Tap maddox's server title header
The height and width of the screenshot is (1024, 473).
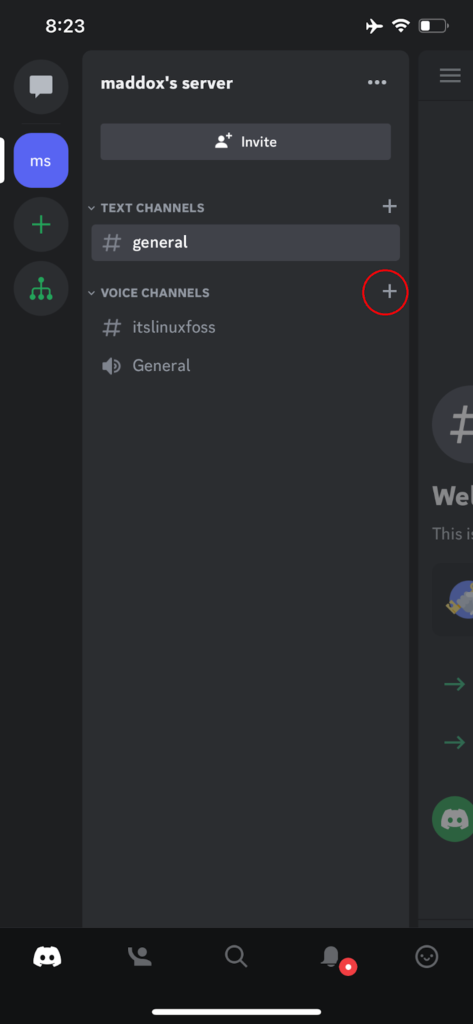pyautogui.click(x=167, y=83)
